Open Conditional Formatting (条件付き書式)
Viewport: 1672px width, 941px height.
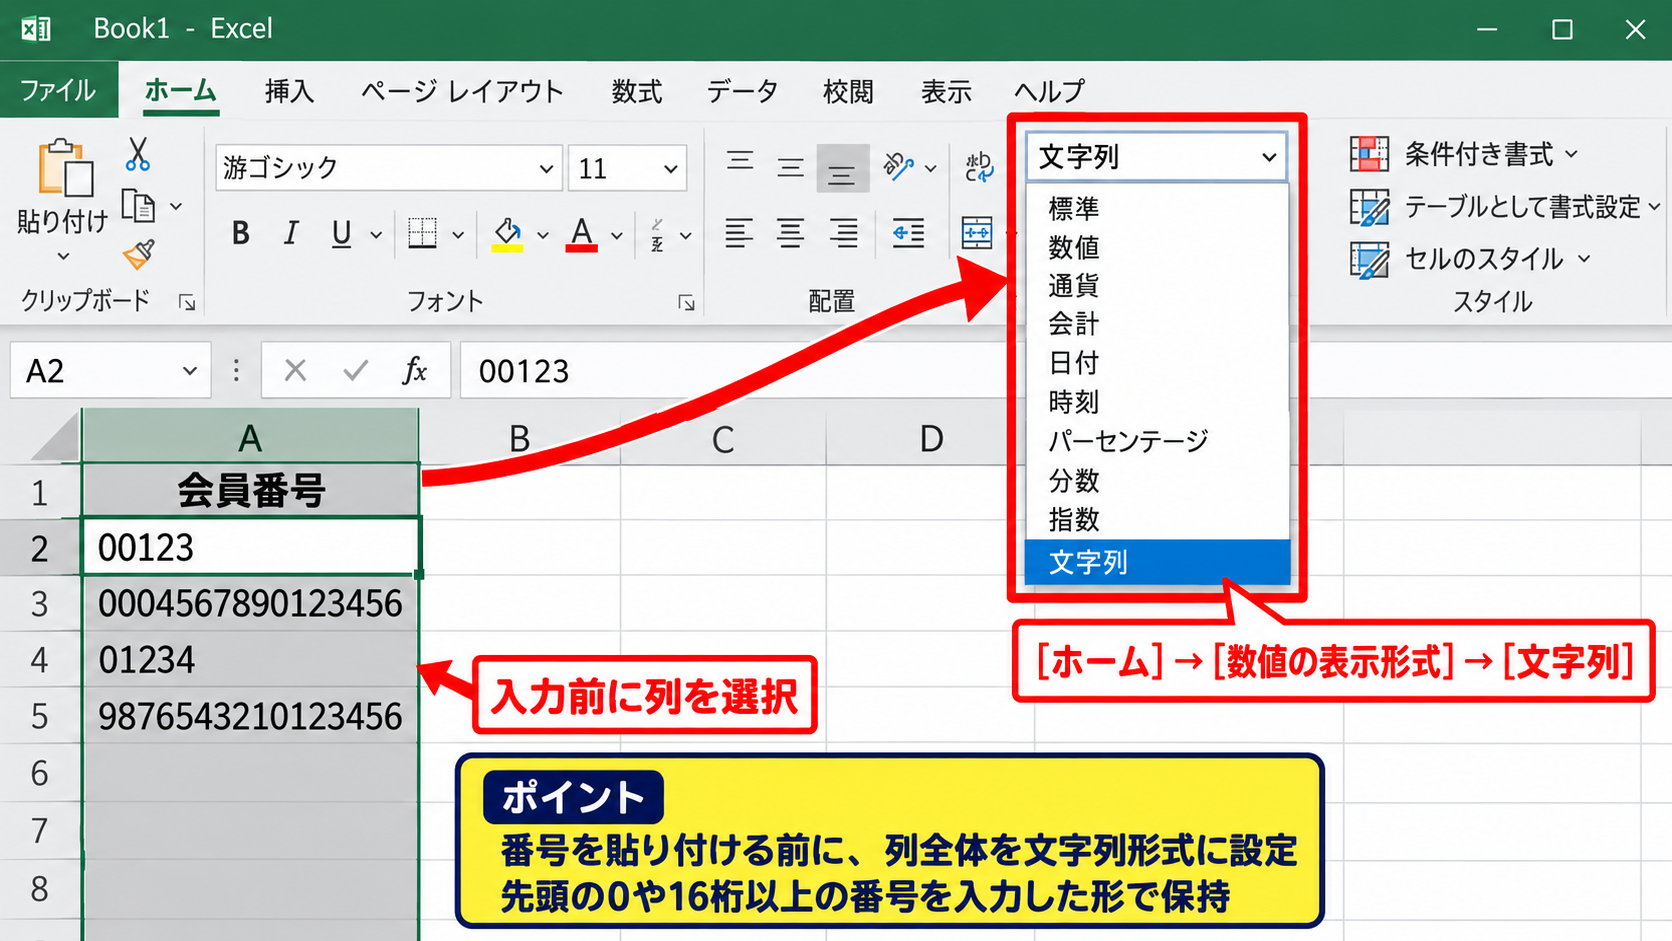1464,154
